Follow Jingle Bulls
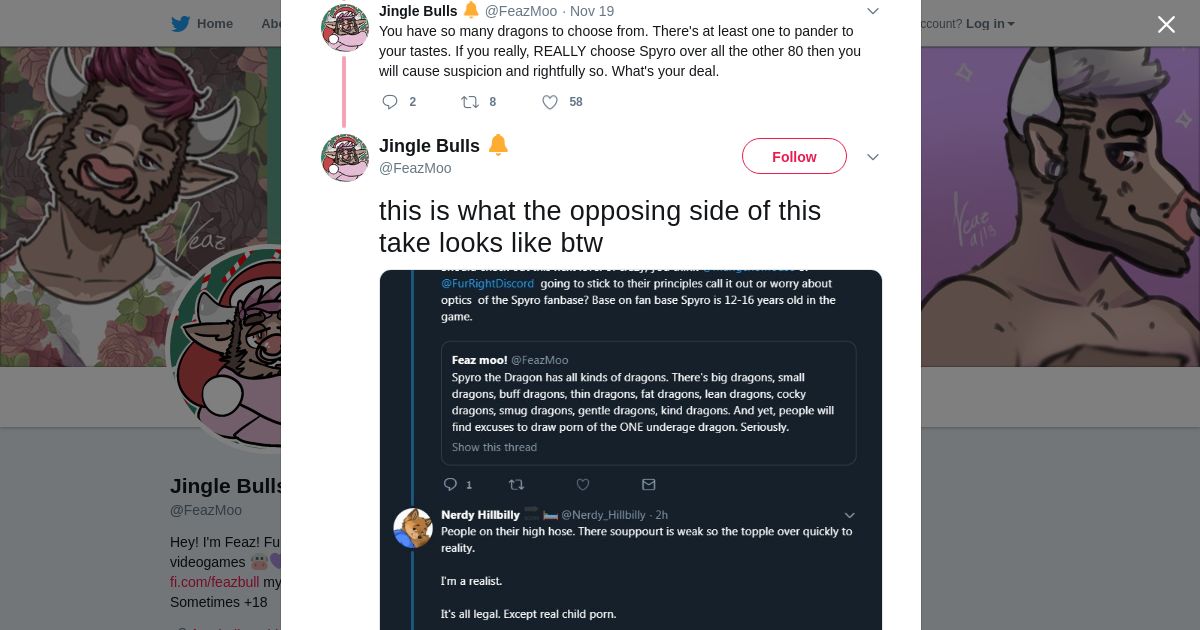This screenshot has width=1200, height=630. [x=794, y=157]
